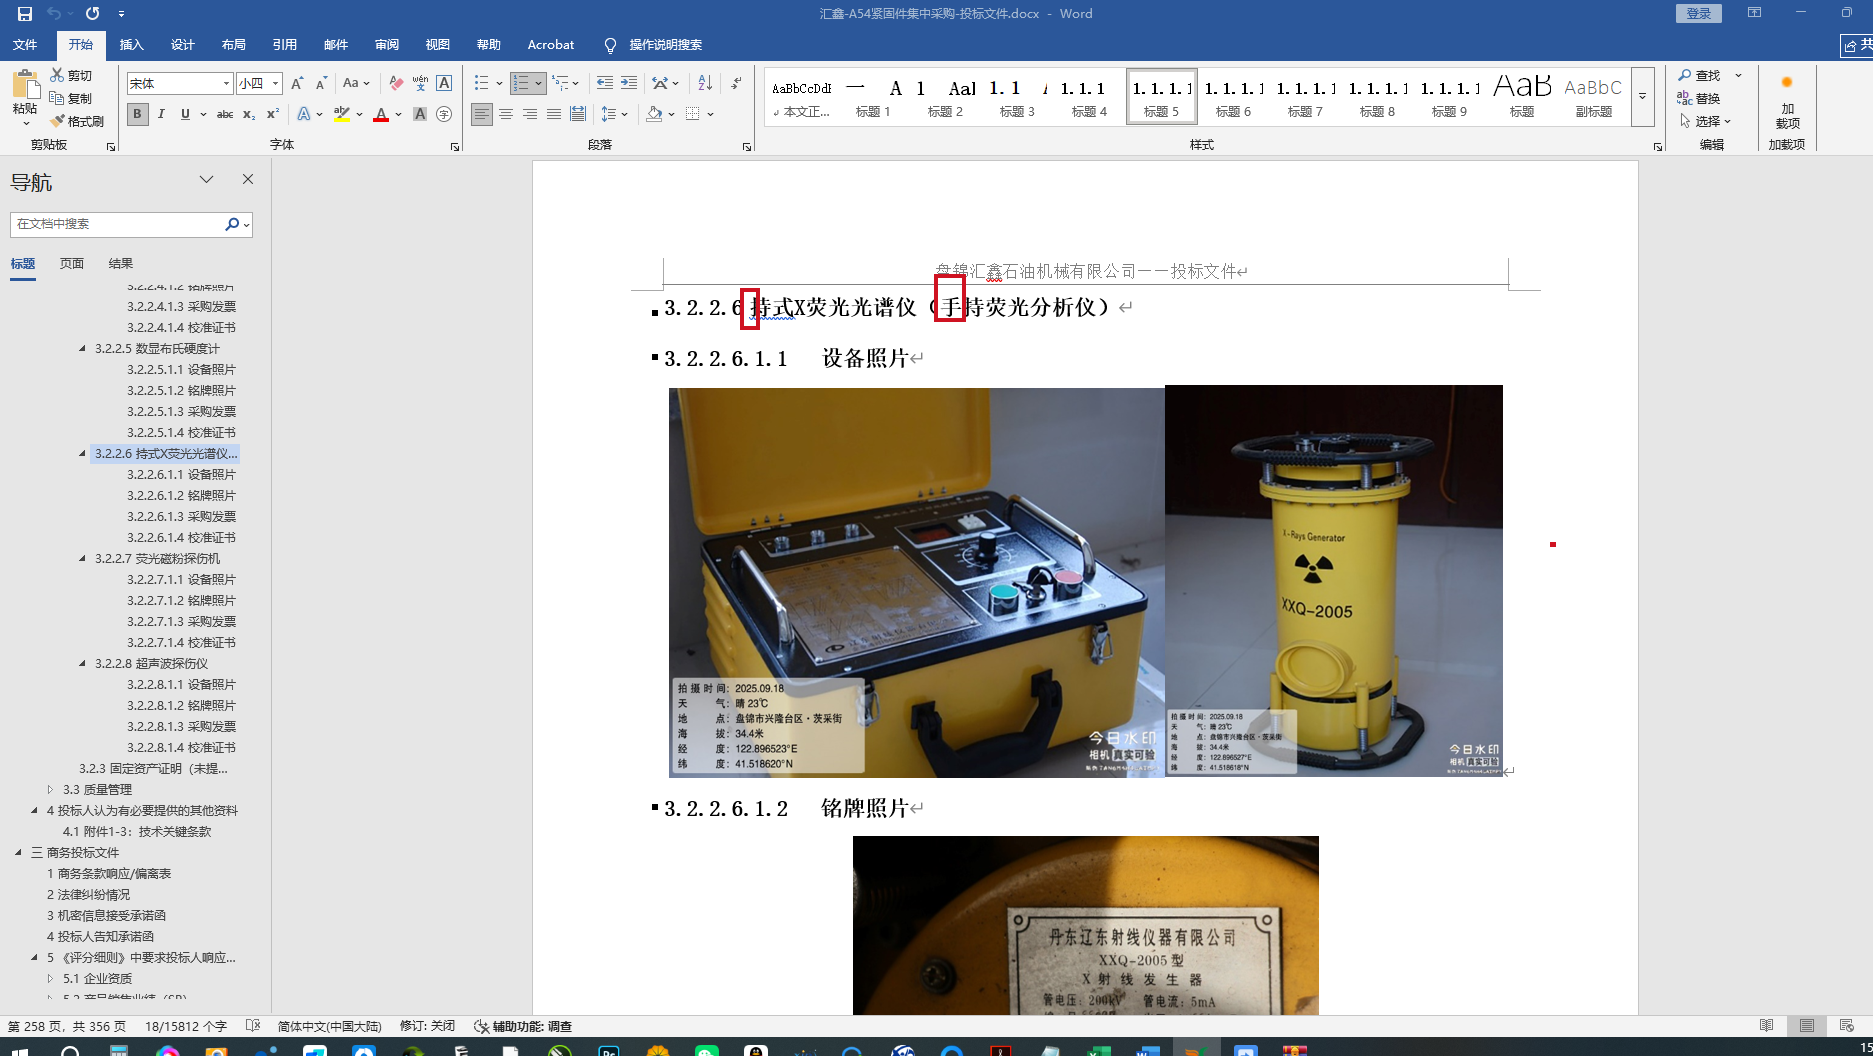Click 查找 (Find) in editing group
The image size is (1873, 1056).
(1700, 75)
